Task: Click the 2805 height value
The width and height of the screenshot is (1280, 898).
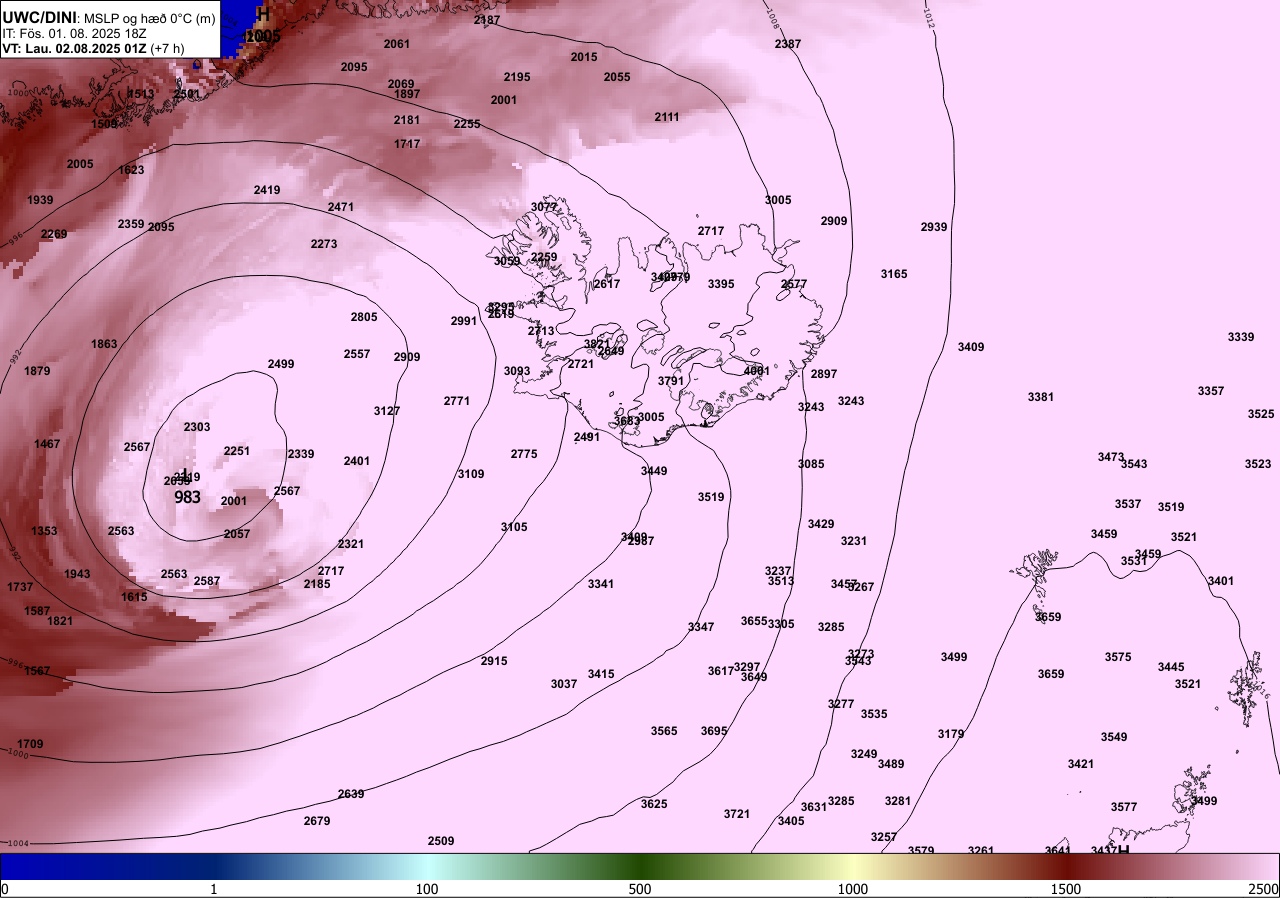Action: pyautogui.click(x=364, y=317)
